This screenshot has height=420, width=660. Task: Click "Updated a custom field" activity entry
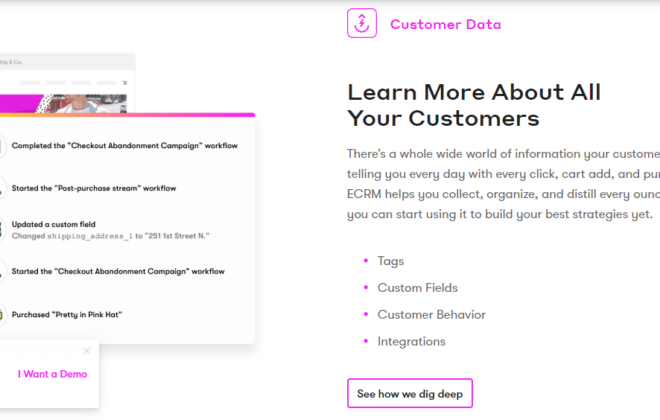tap(53, 224)
